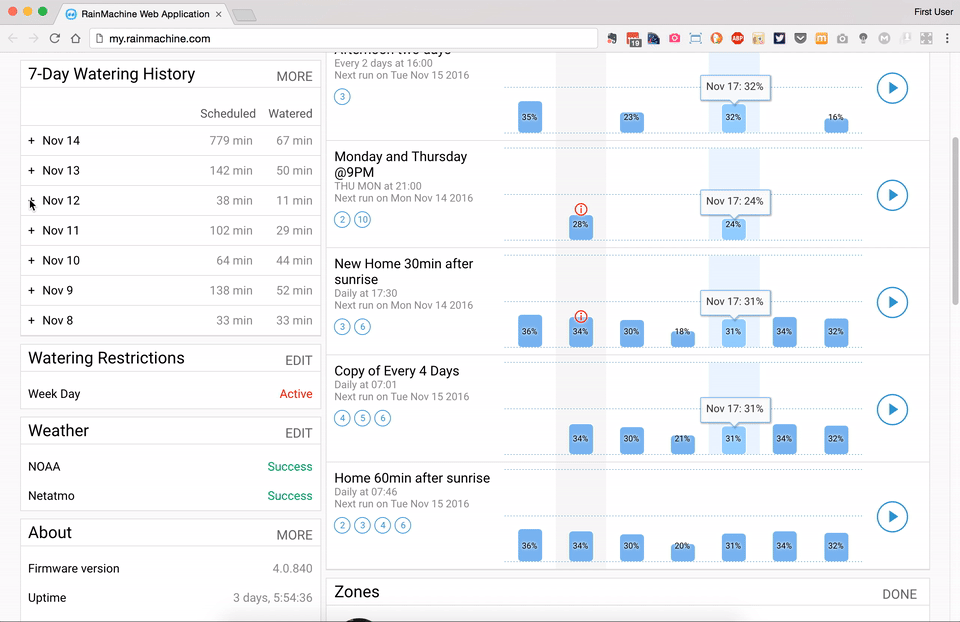Expand the Nov 14 watering history row
The image size is (960, 622).
32,141
